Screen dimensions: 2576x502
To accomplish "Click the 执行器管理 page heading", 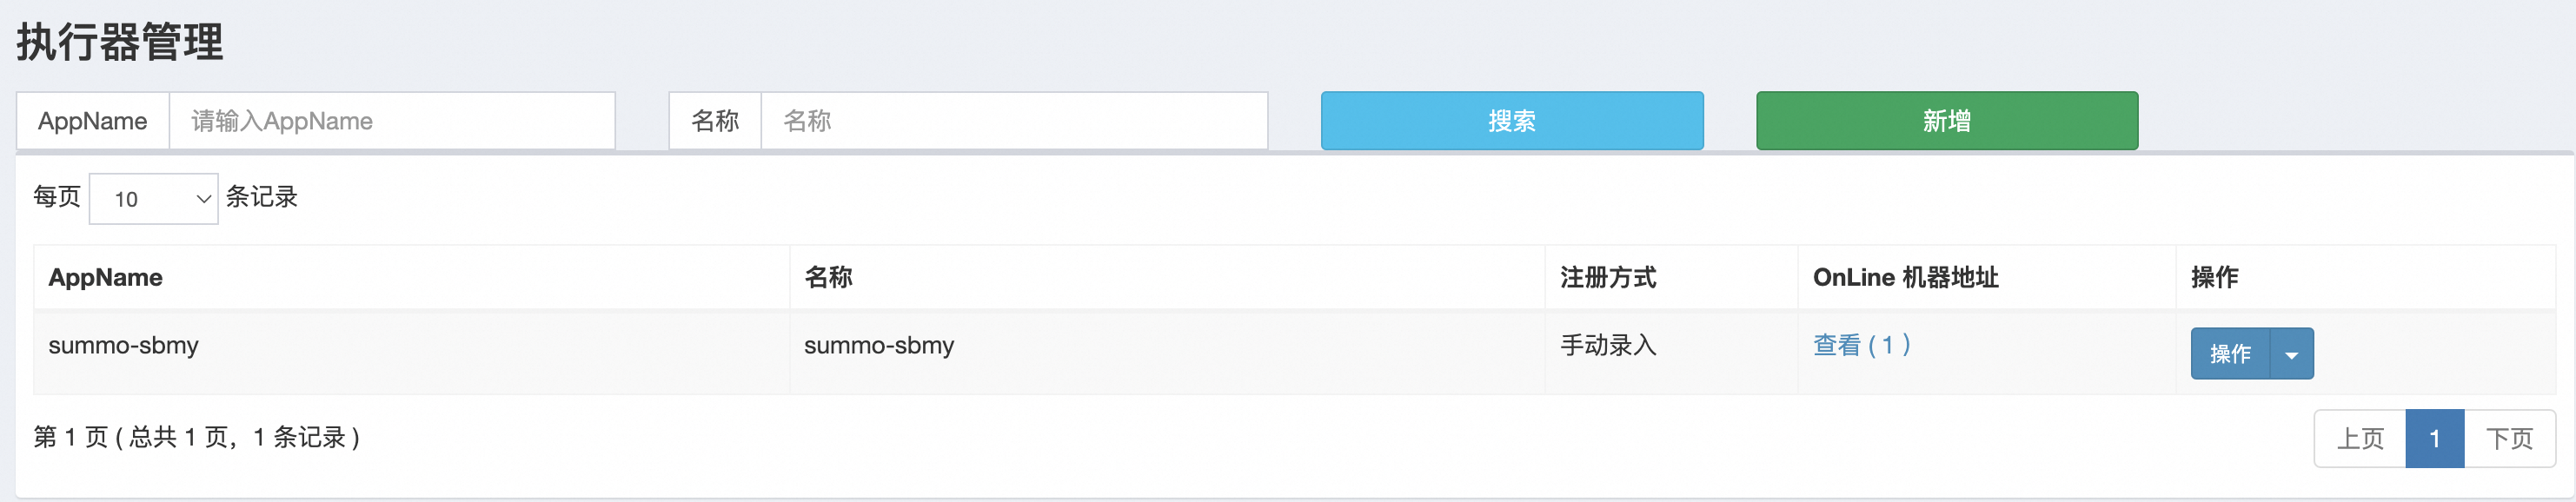I will [120, 42].
